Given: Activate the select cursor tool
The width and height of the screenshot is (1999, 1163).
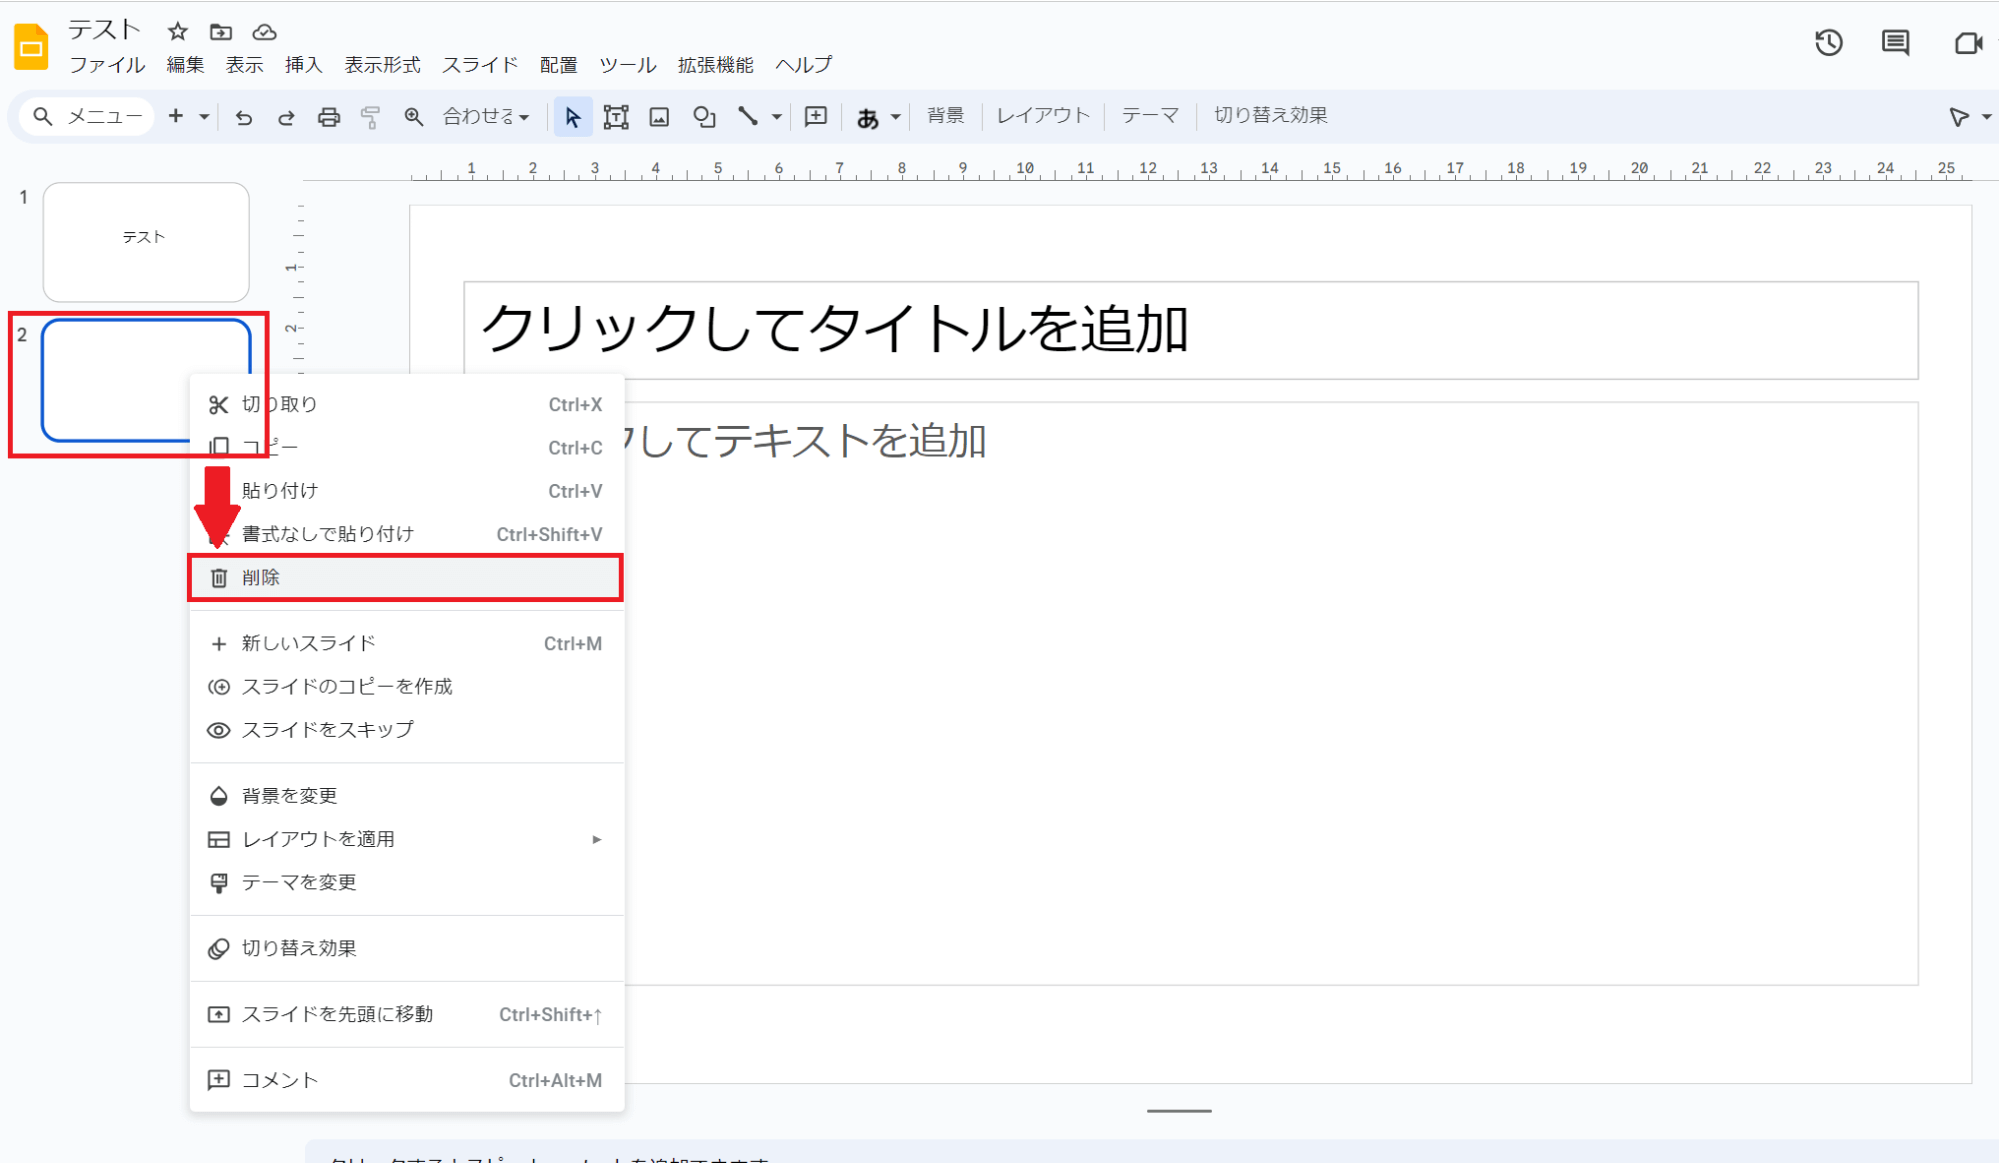Looking at the screenshot, I should [x=572, y=117].
